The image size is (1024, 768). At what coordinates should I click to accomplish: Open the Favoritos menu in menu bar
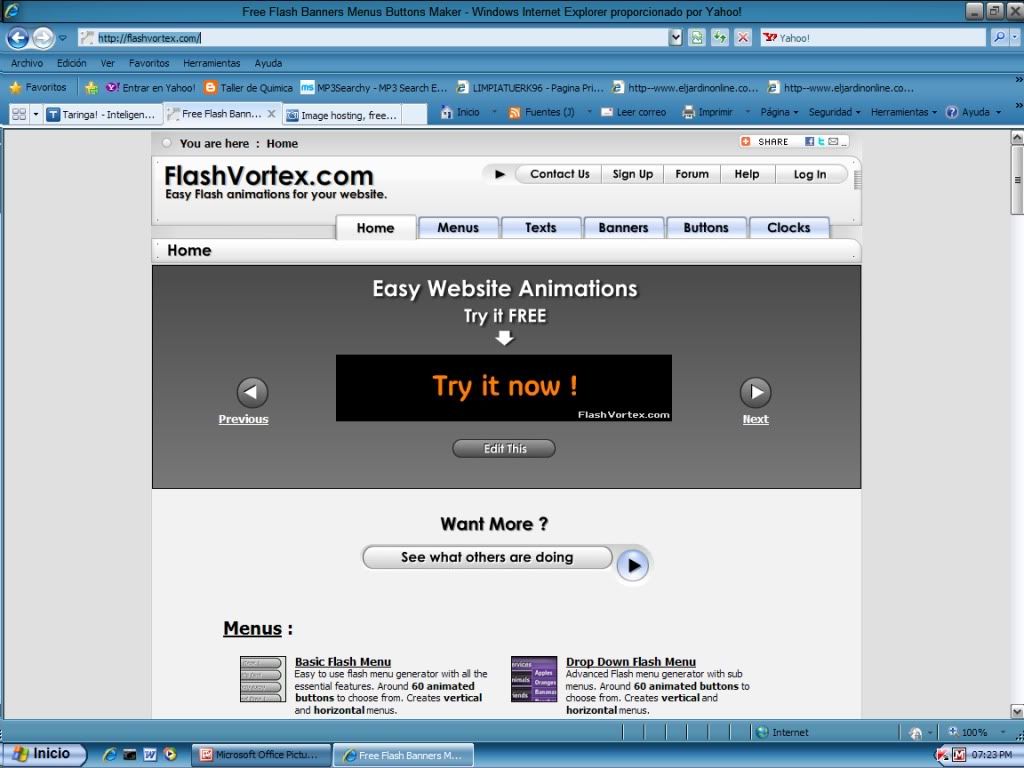149,63
